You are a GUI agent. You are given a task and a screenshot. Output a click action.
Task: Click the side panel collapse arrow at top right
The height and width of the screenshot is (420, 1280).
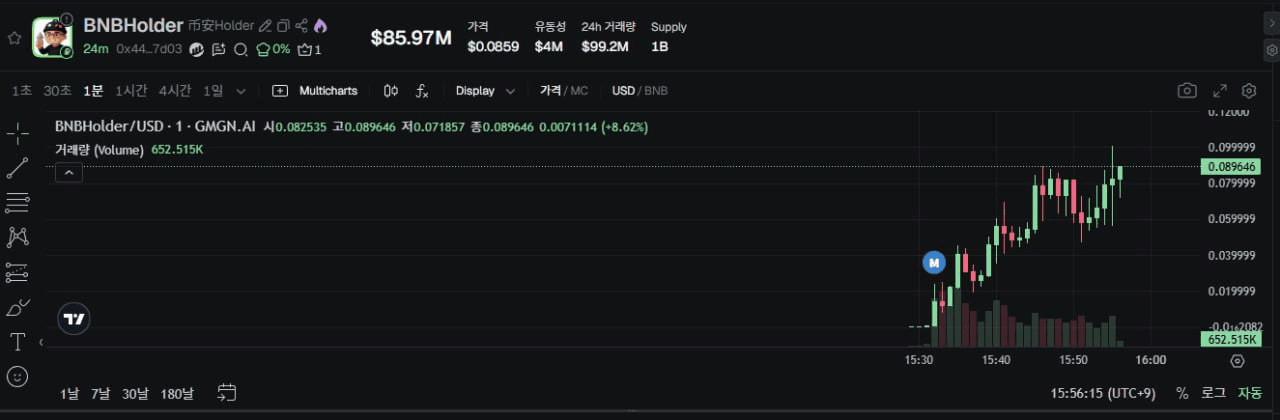click(x=1272, y=22)
